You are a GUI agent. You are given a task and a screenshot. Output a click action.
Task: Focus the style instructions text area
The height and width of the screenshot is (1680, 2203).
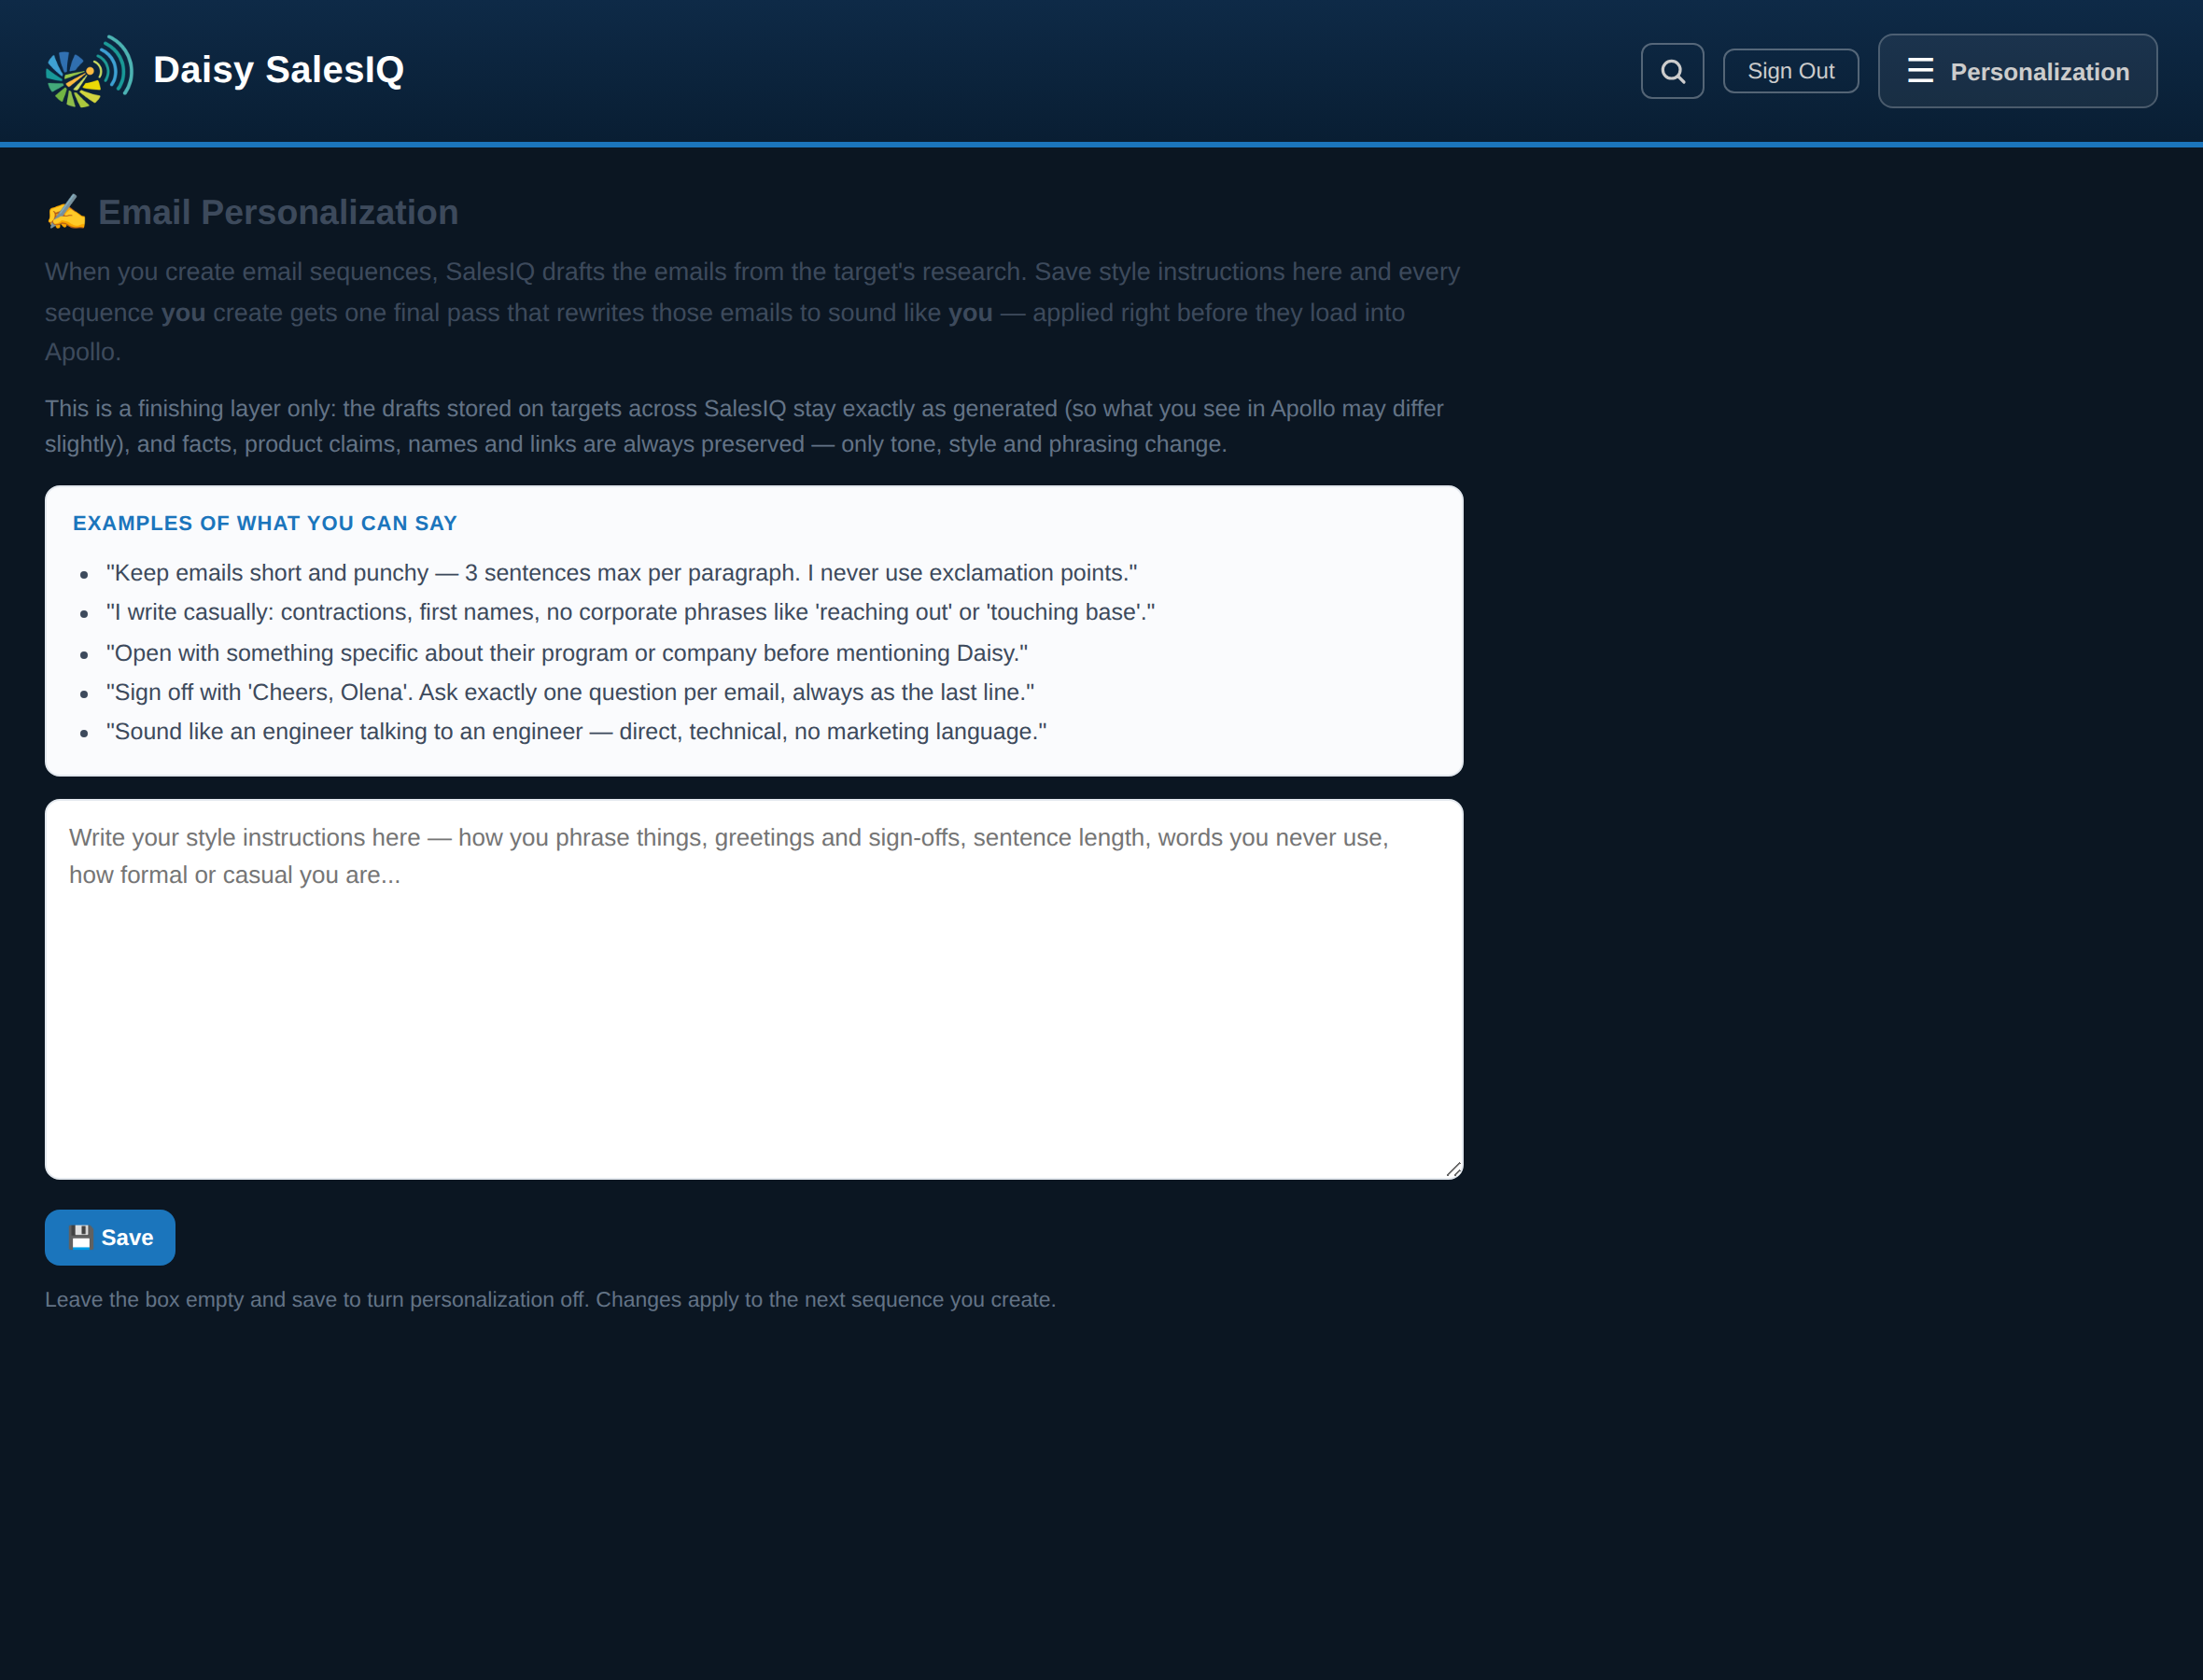754,989
